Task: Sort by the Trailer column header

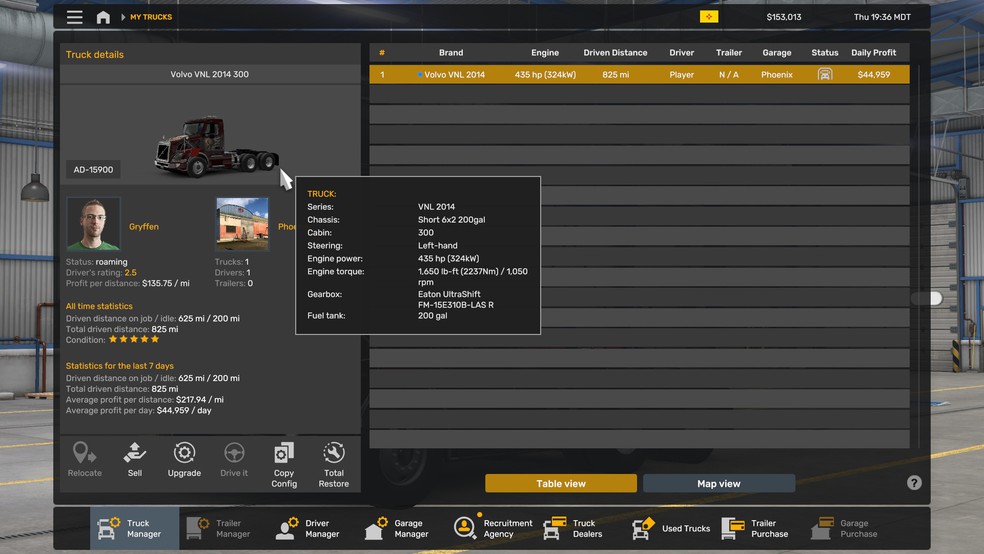Action: pos(729,53)
